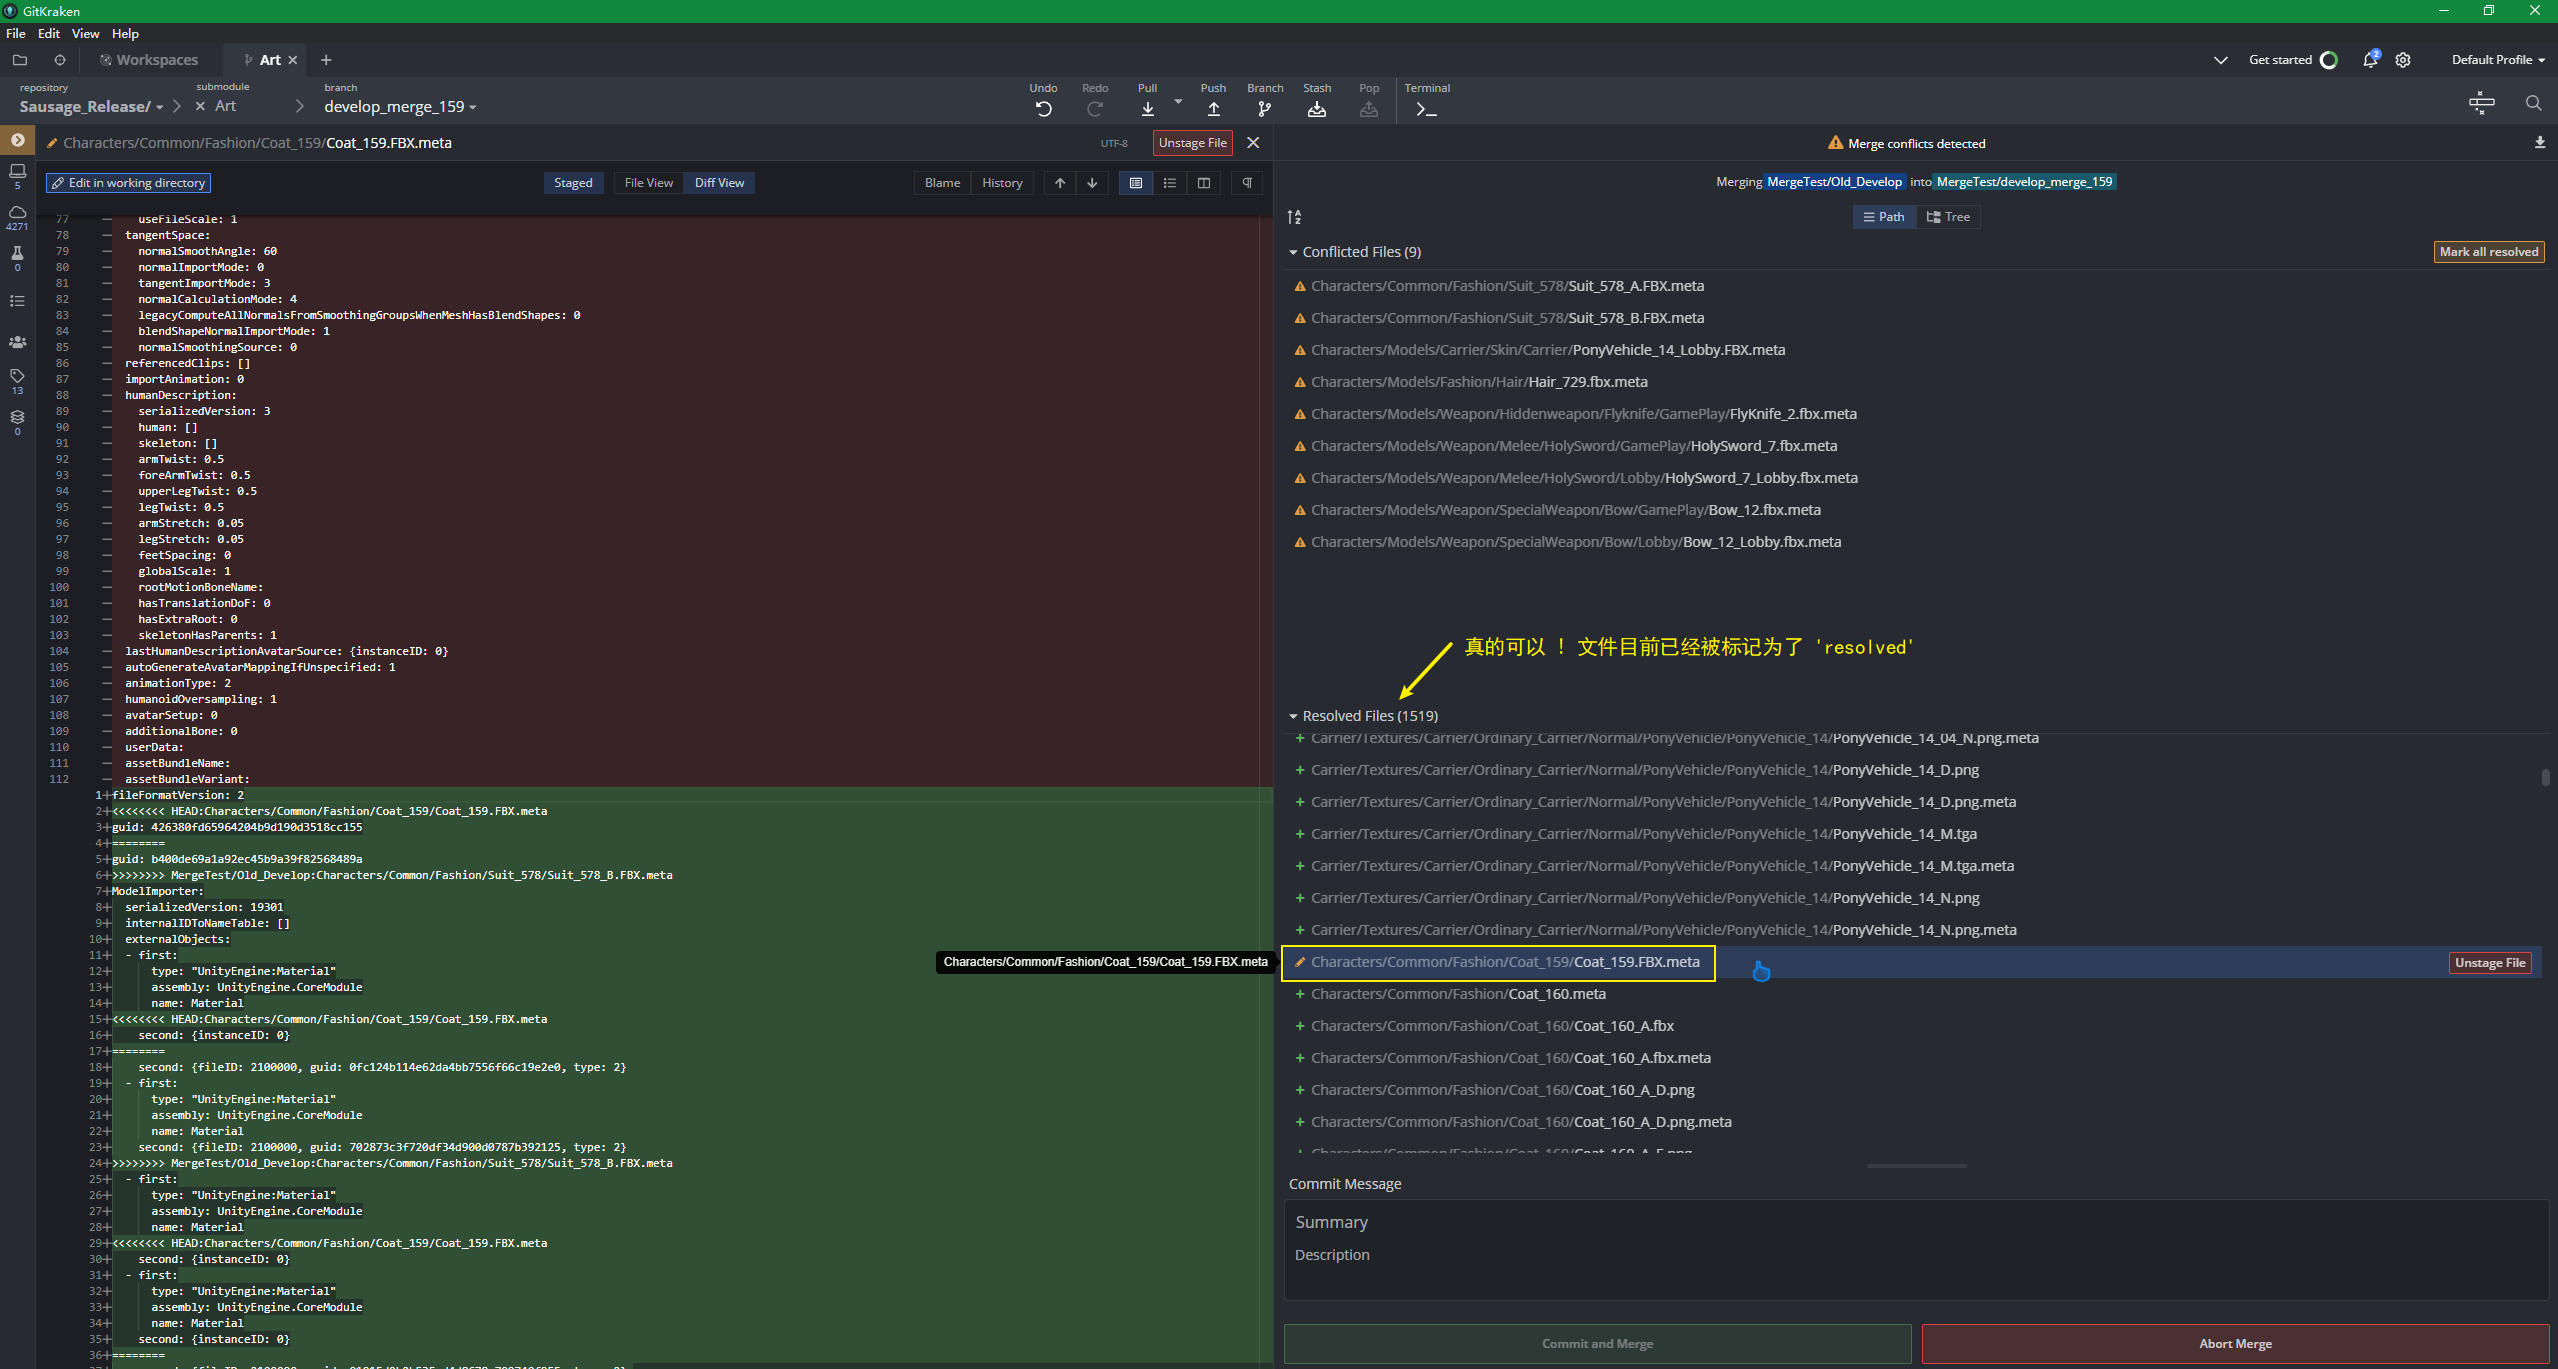
Task: Click Mark all resolved button
Action: click(x=2488, y=252)
